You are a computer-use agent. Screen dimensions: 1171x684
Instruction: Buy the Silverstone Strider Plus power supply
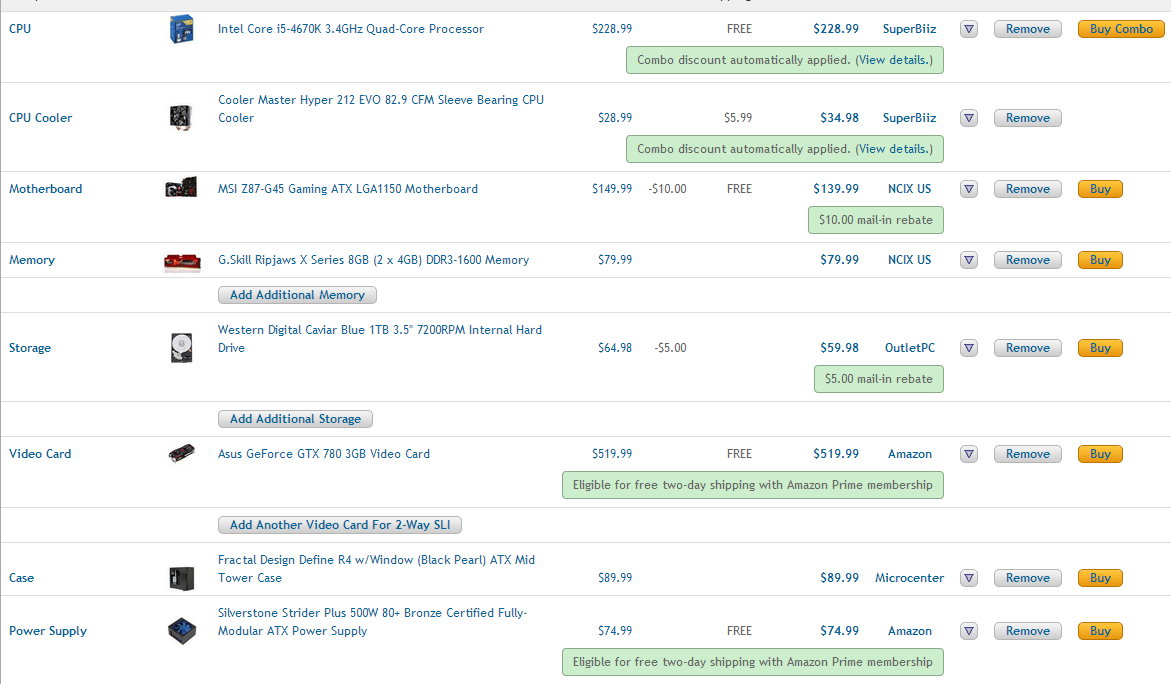coord(1100,631)
